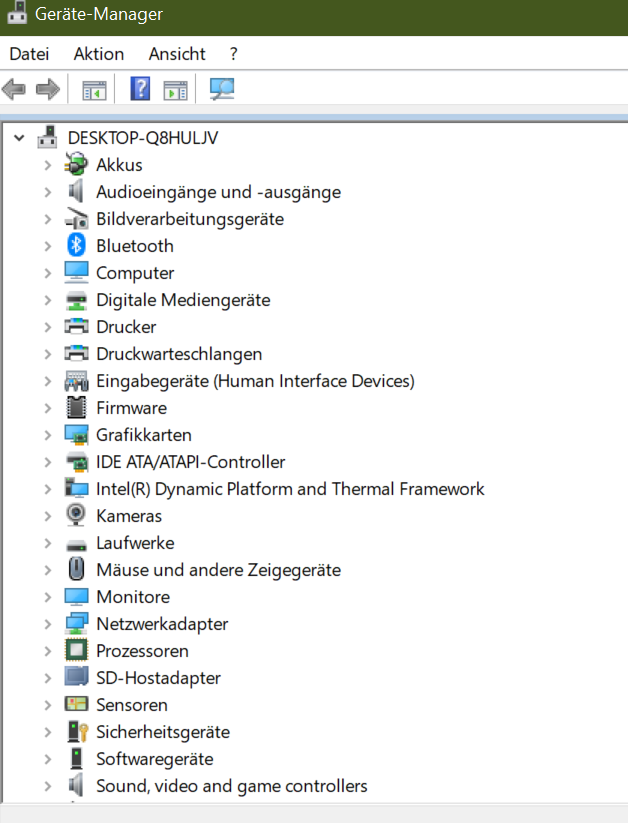Expand the Bluetooth category

point(47,246)
